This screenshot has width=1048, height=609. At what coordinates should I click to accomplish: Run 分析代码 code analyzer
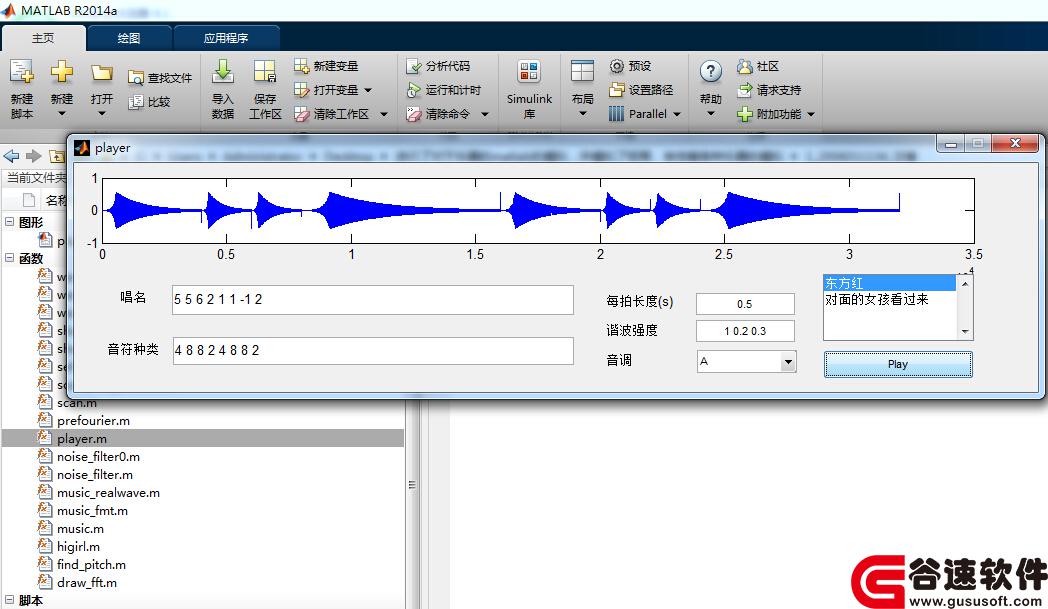click(438, 66)
